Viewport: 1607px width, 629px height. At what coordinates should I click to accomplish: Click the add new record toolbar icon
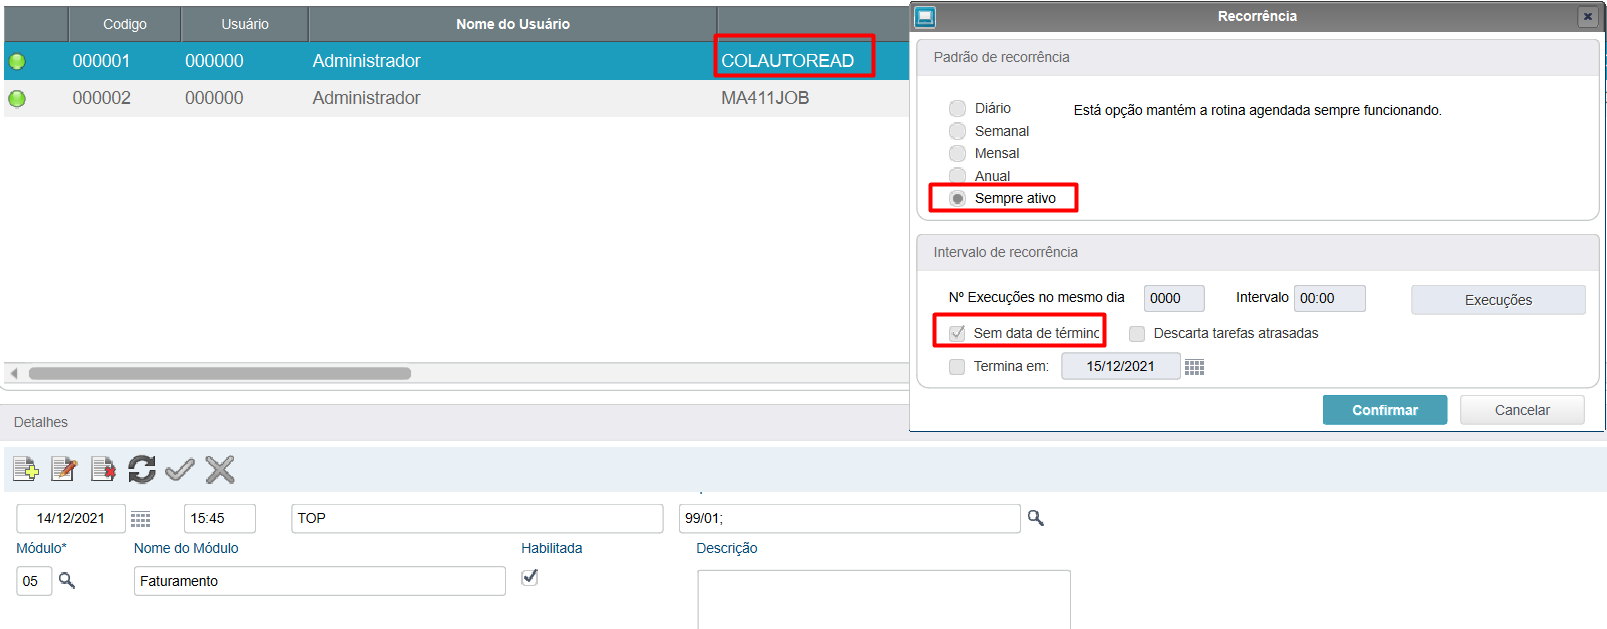[x=26, y=468]
